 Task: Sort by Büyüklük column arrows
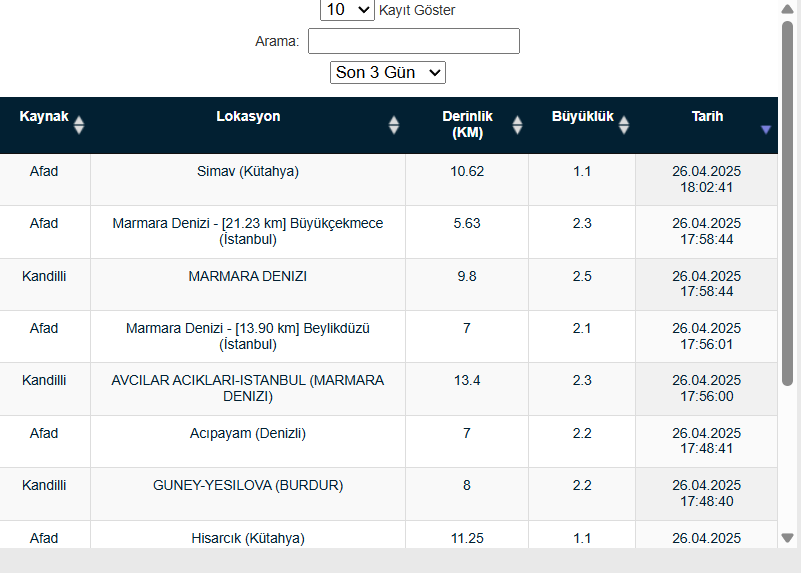624,125
